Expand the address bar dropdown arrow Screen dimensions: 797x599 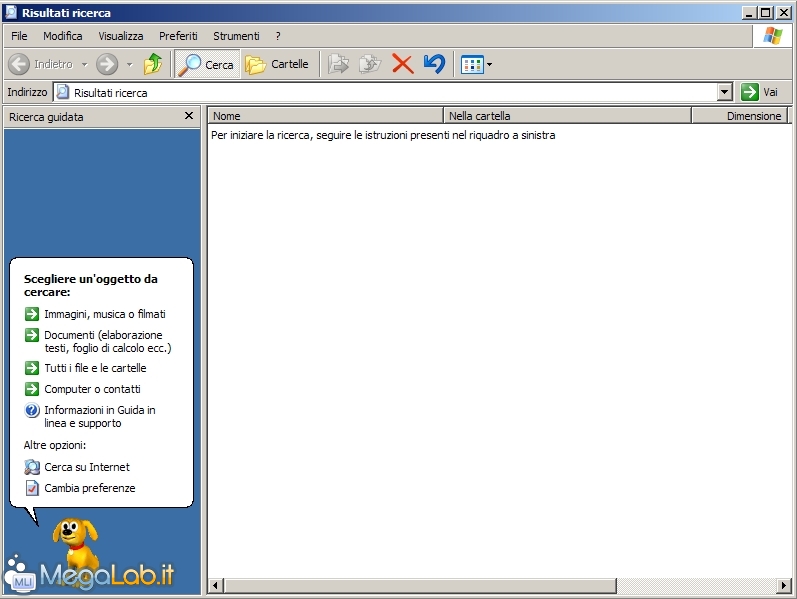[725, 92]
